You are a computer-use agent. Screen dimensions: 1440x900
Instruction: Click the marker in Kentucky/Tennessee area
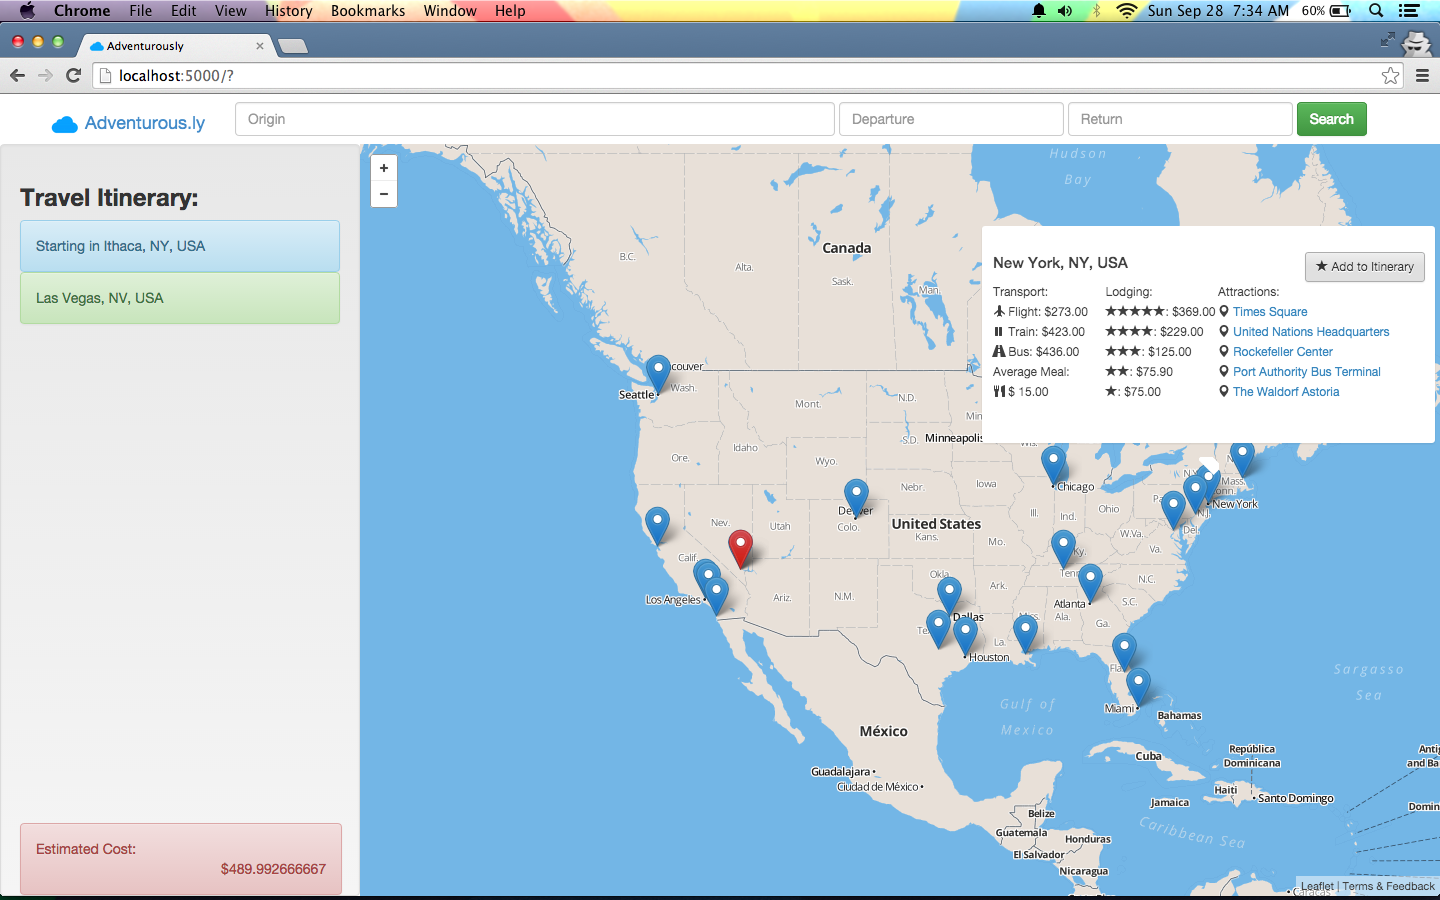pyautogui.click(x=1063, y=549)
